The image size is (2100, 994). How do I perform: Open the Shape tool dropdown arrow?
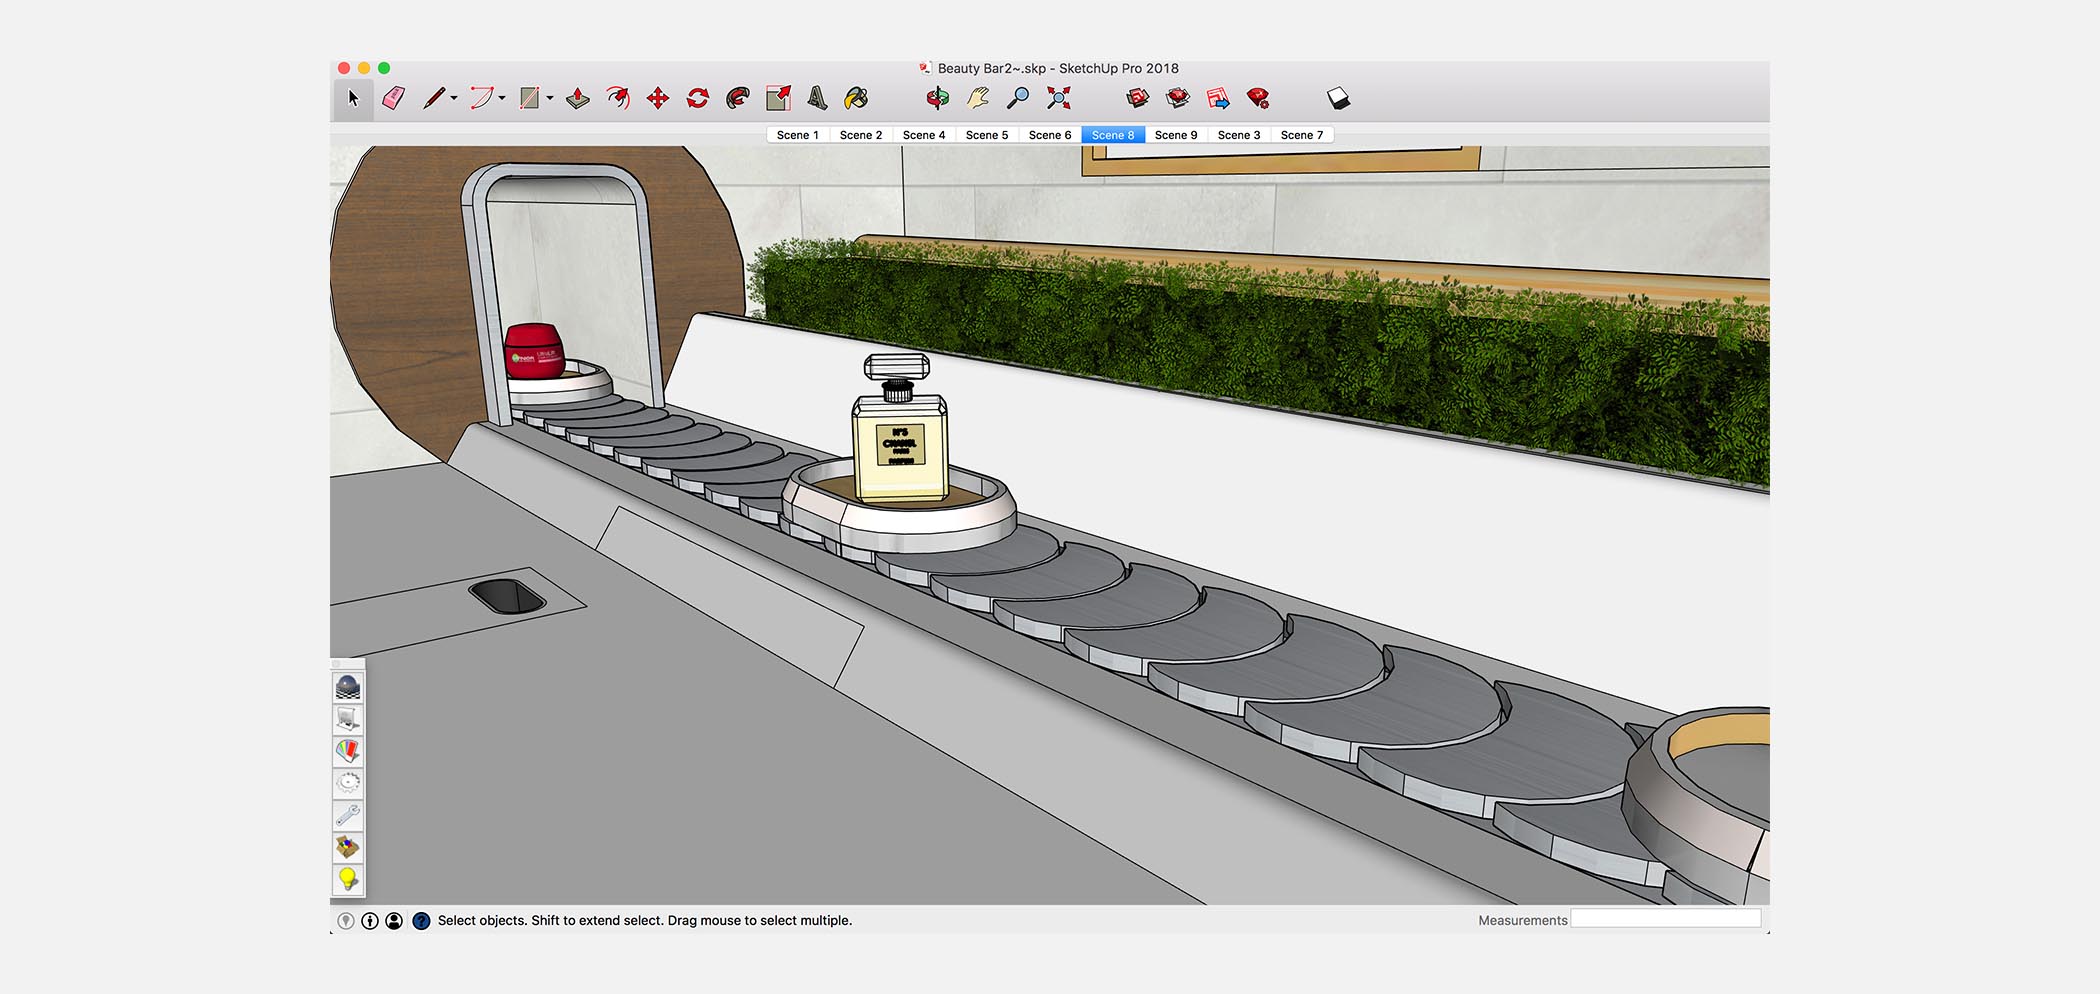[x=550, y=98]
